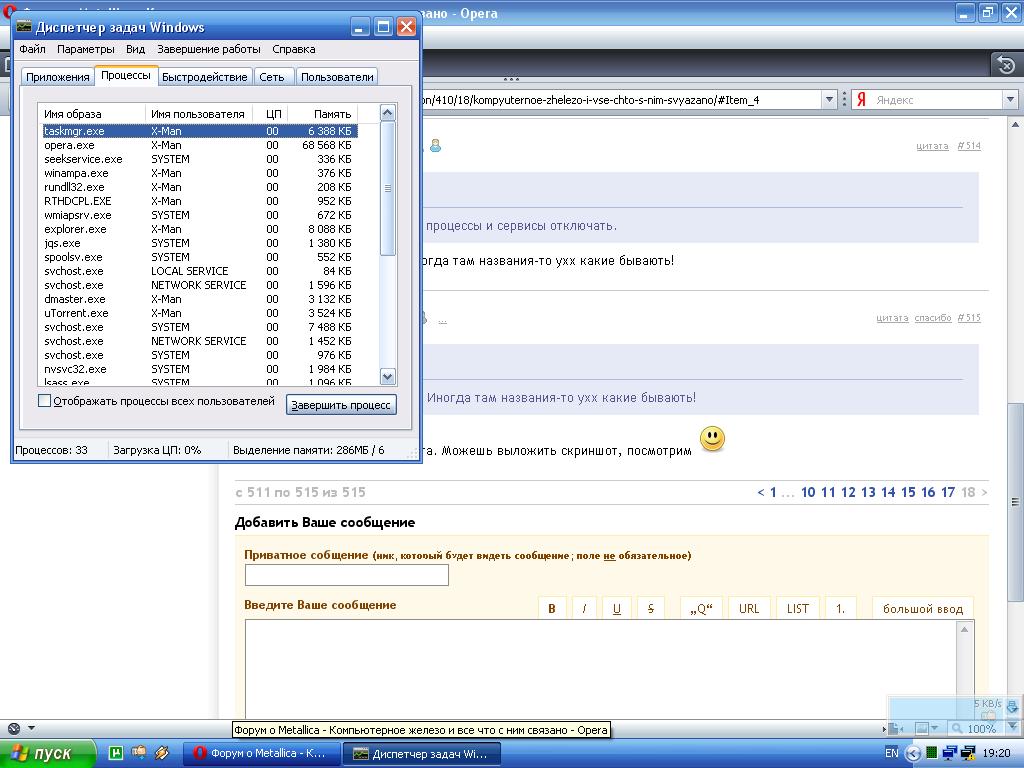Insert a quote with the „Q“ button

[x=700, y=608]
